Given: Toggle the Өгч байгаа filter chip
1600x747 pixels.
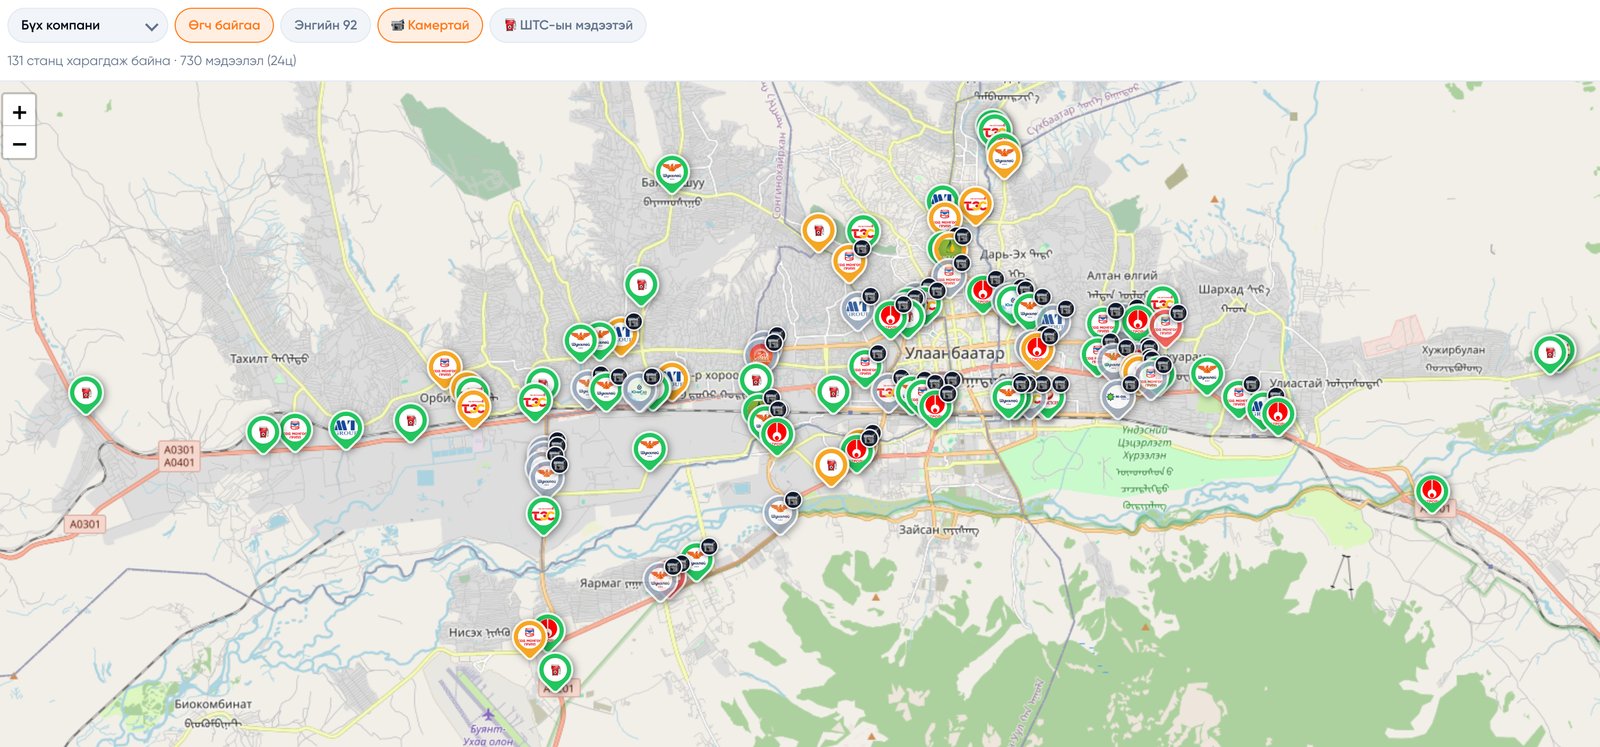Looking at the screenshot, I should coord(224,26).
